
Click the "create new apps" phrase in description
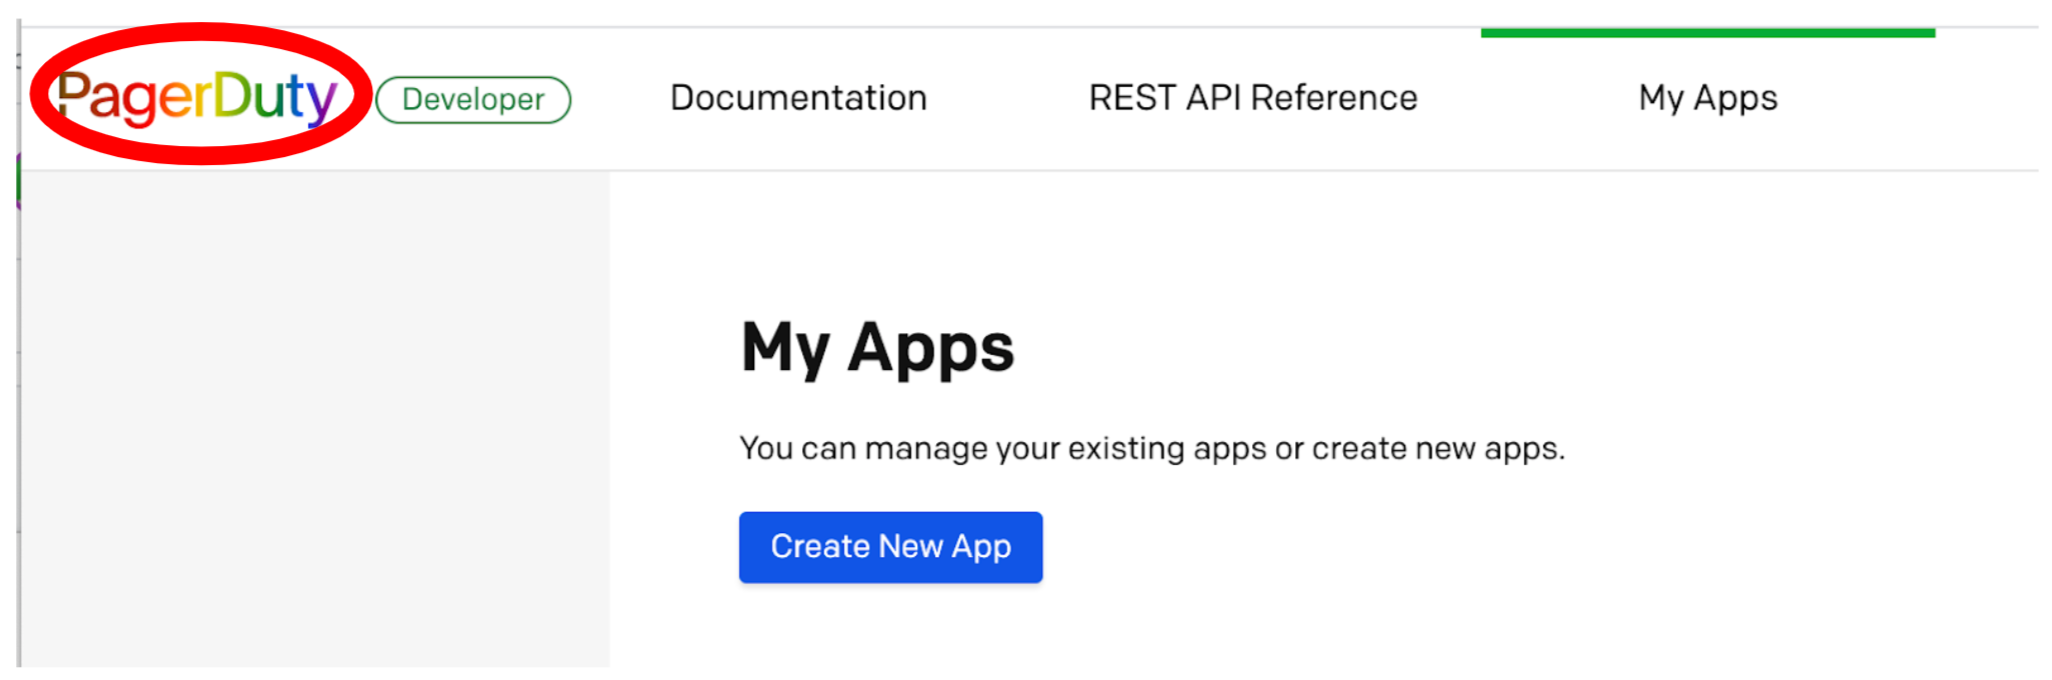(1438, 448)
